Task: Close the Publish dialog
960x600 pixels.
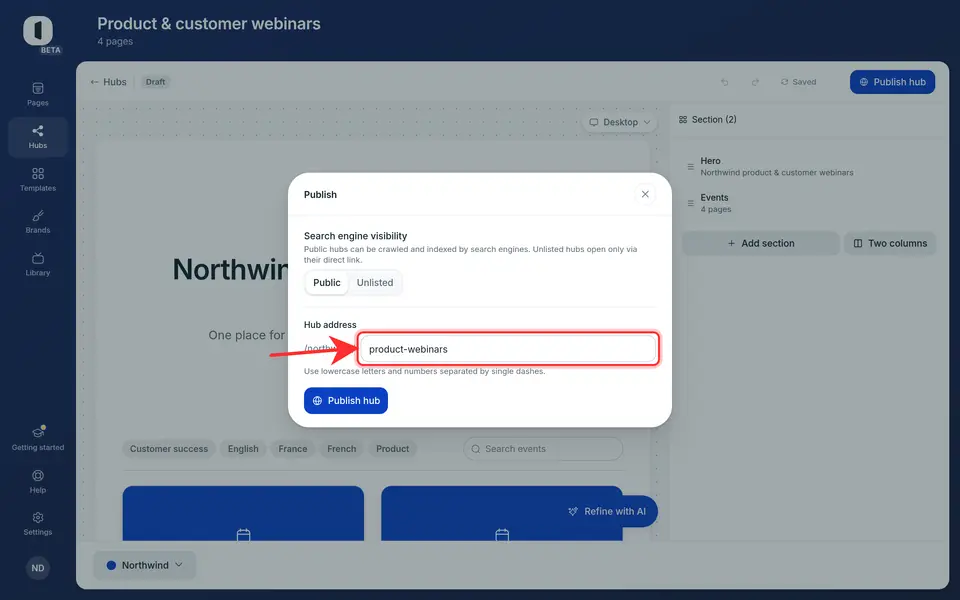Action: (645, 194)
